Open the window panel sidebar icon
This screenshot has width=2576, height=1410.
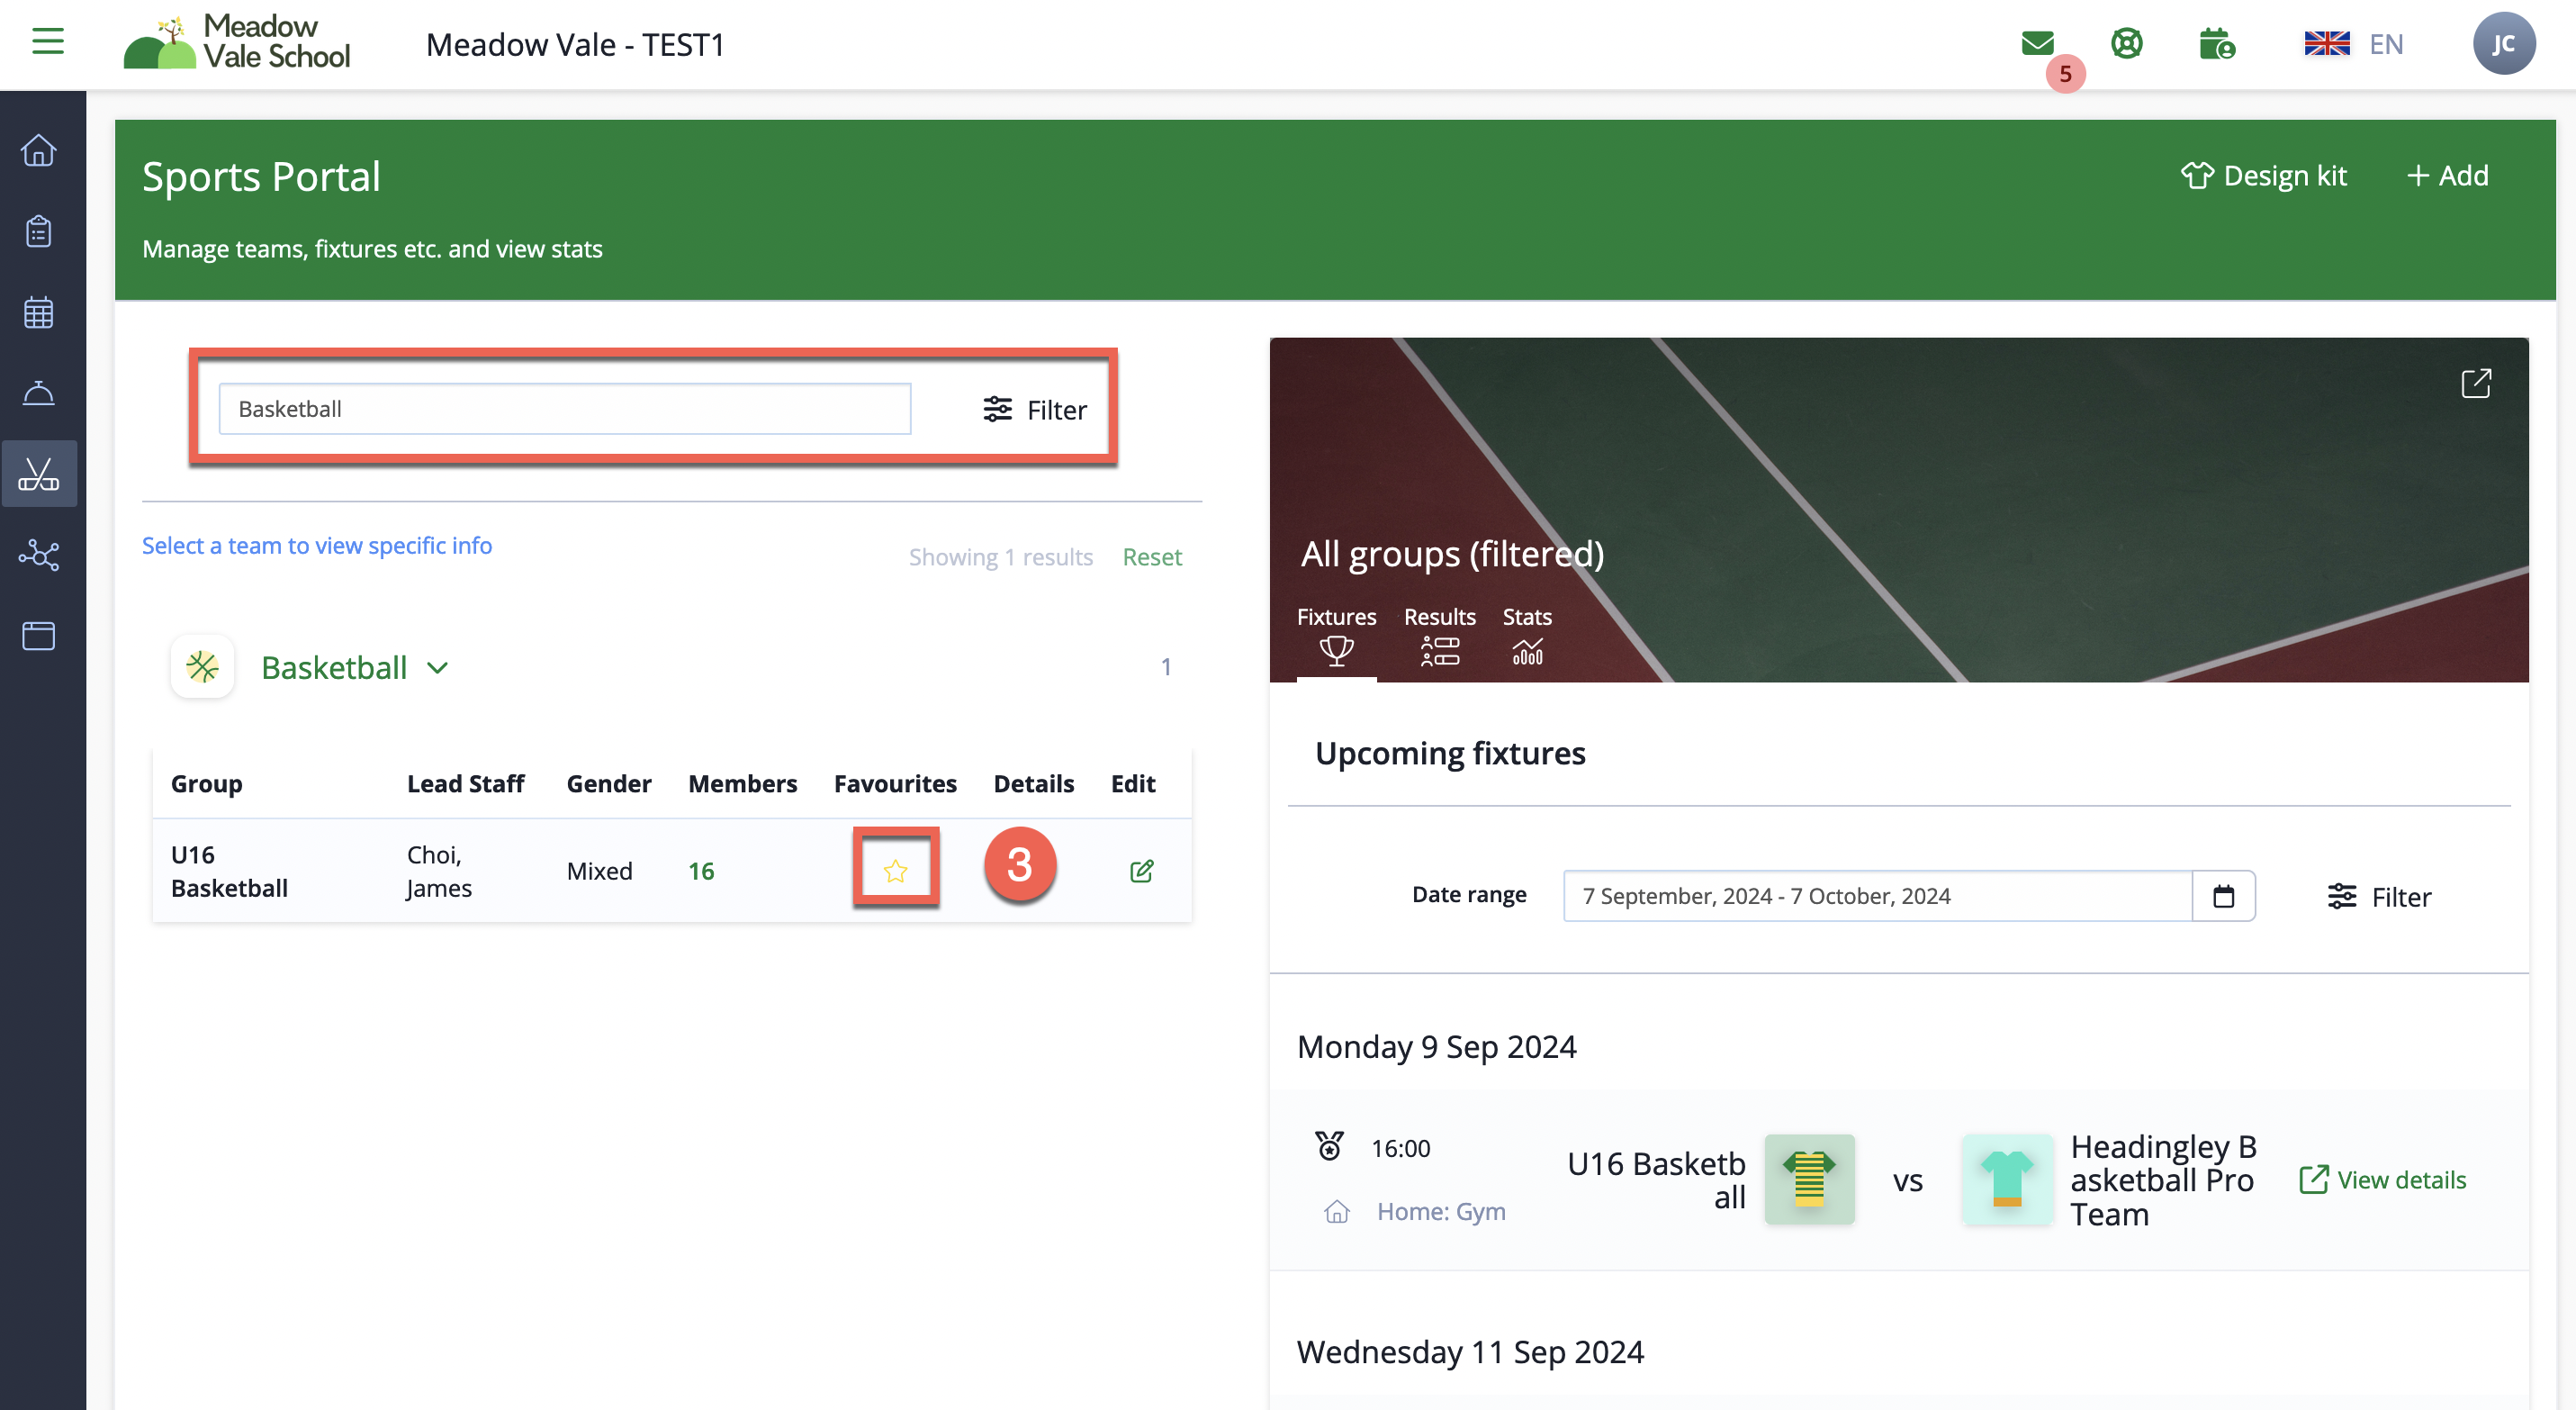(x=39, y=636)
